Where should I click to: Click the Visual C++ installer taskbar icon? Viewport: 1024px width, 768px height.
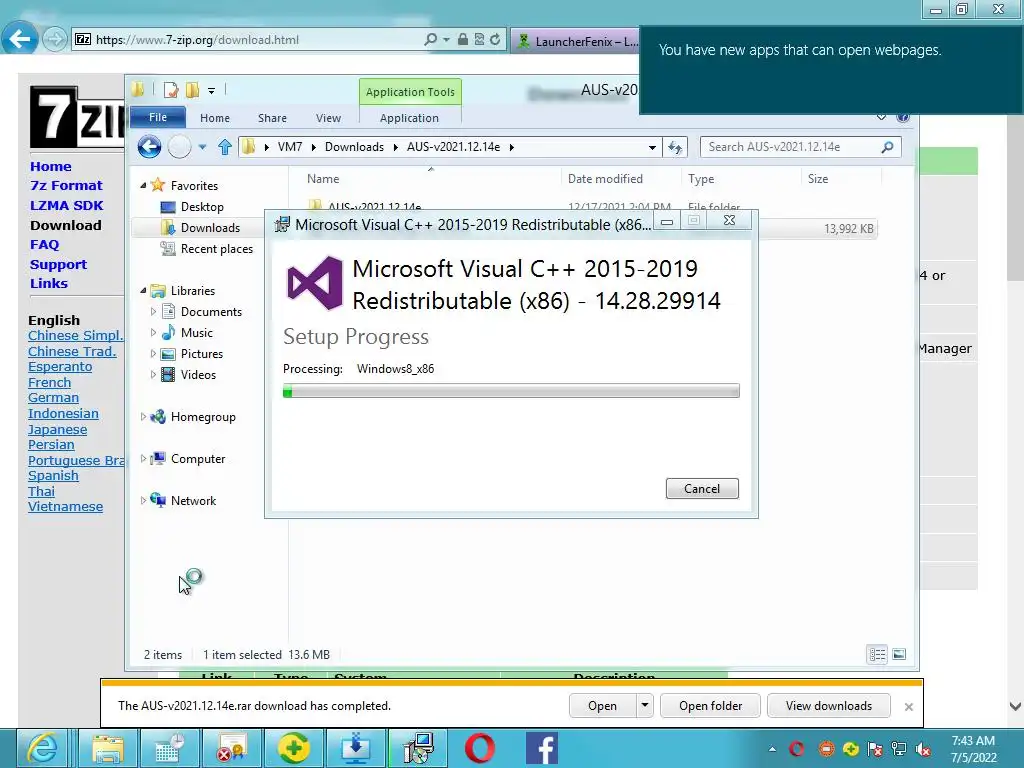(418, 748)
